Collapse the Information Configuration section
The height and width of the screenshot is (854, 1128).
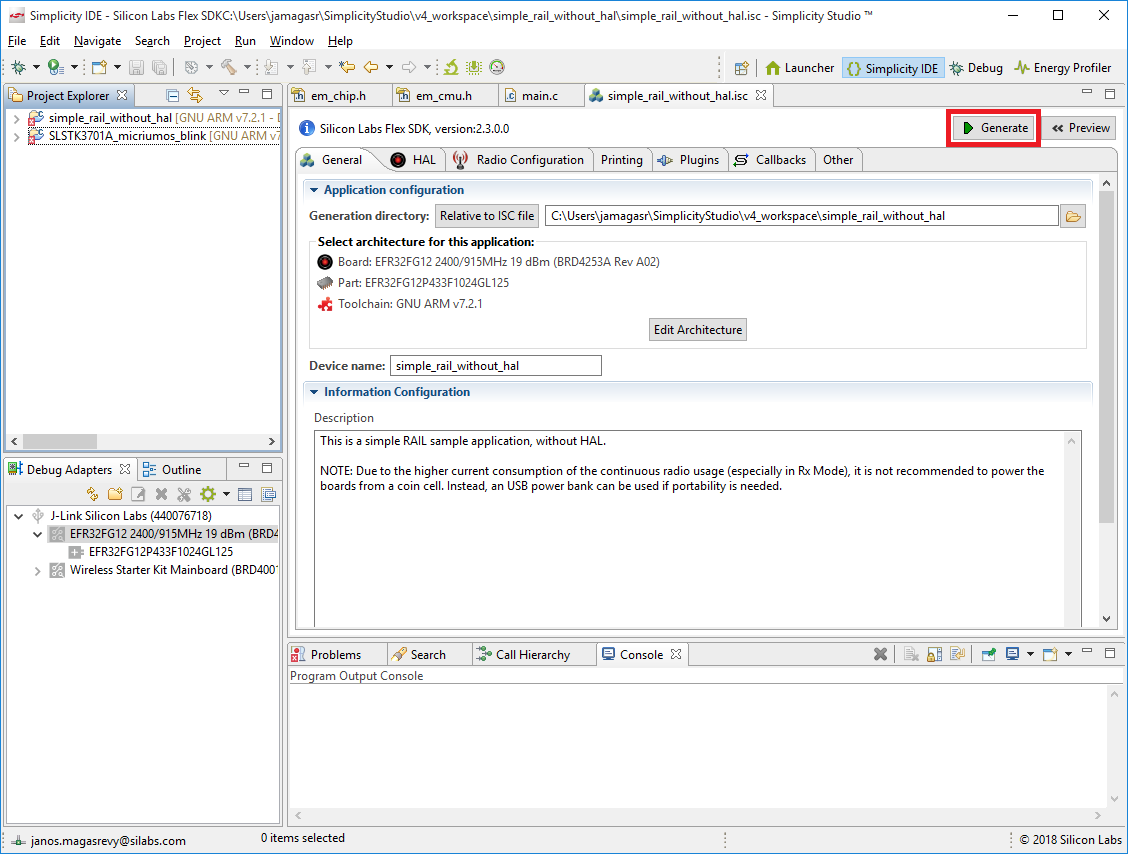click(314, 392)
